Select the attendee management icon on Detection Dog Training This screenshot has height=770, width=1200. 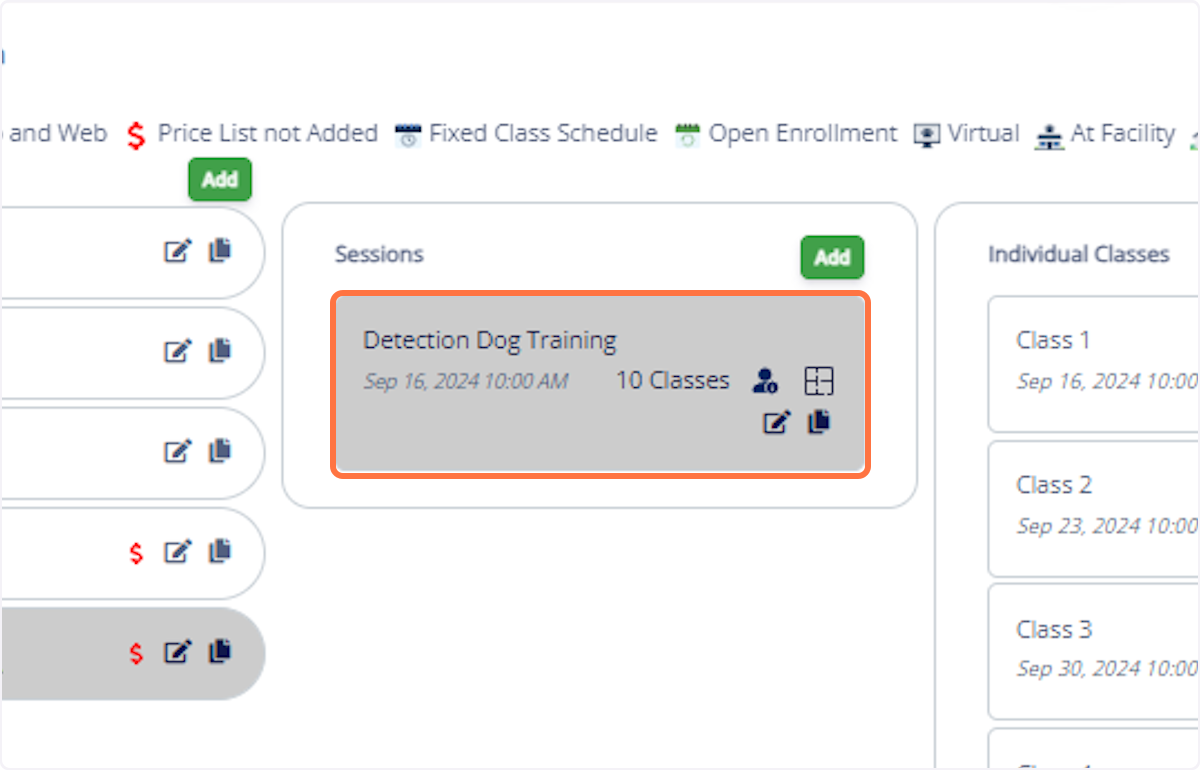pos(765,381)
